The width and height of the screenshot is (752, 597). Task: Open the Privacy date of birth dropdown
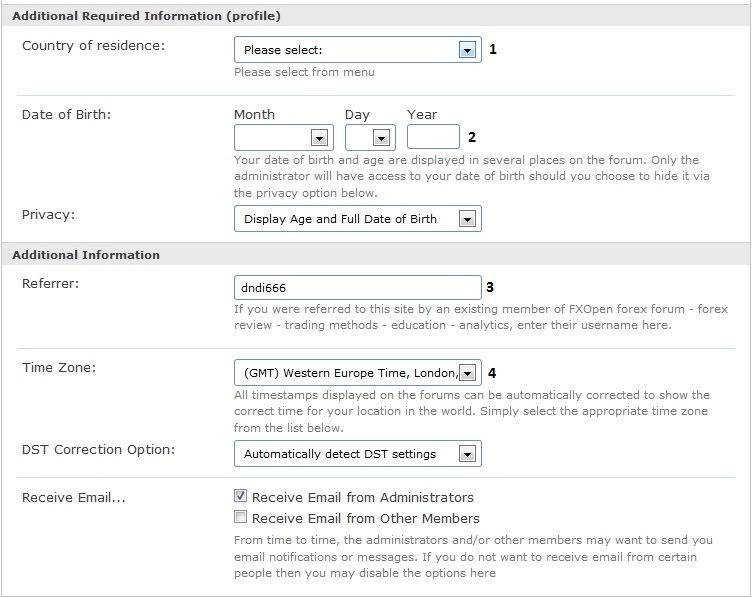[358, 219]
